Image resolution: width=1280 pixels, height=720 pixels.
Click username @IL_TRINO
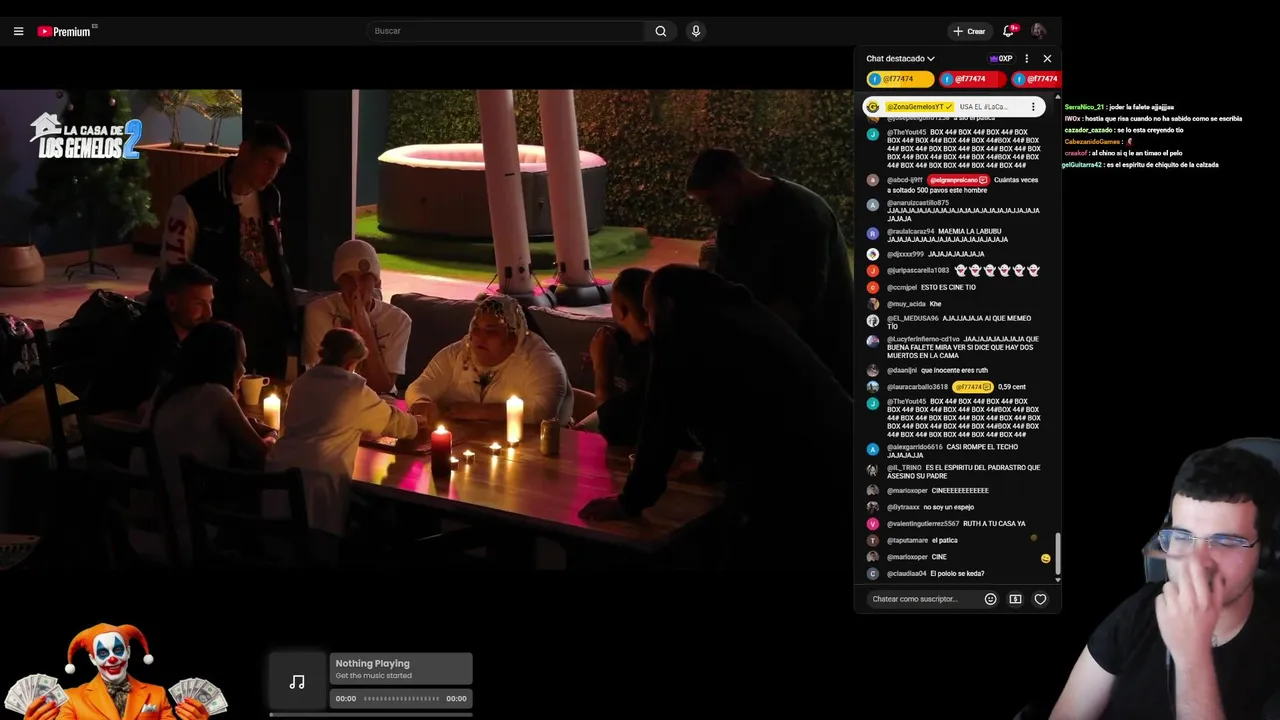(904, 468)
